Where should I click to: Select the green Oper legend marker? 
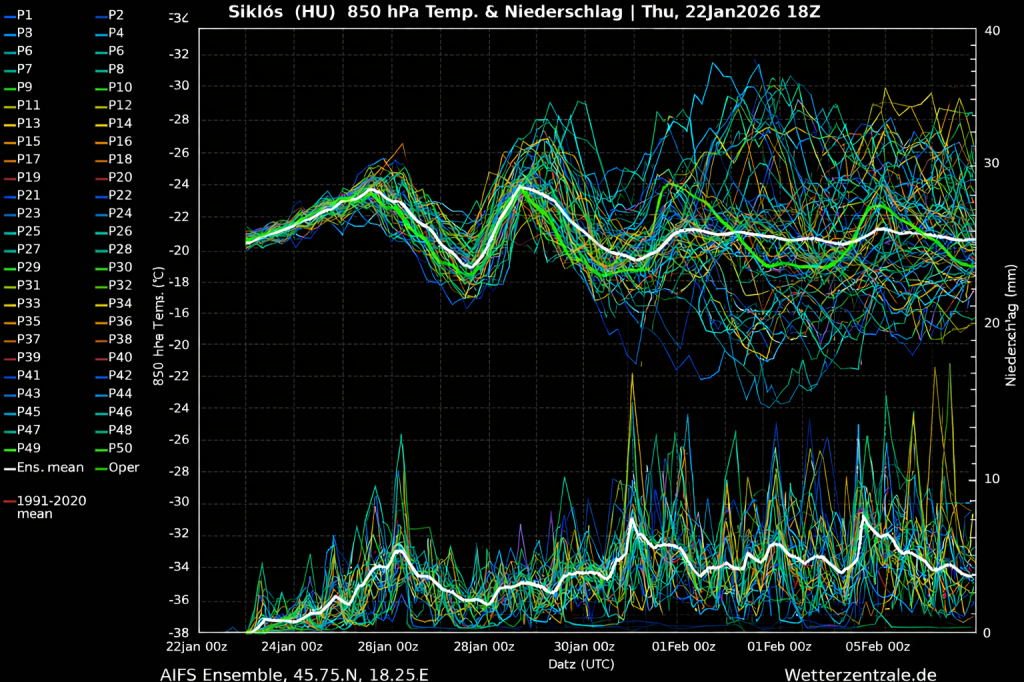coord(100,467)
